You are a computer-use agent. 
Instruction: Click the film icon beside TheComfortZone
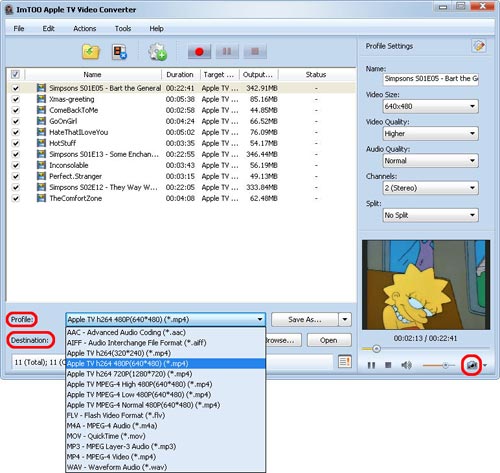coord(41,198)
